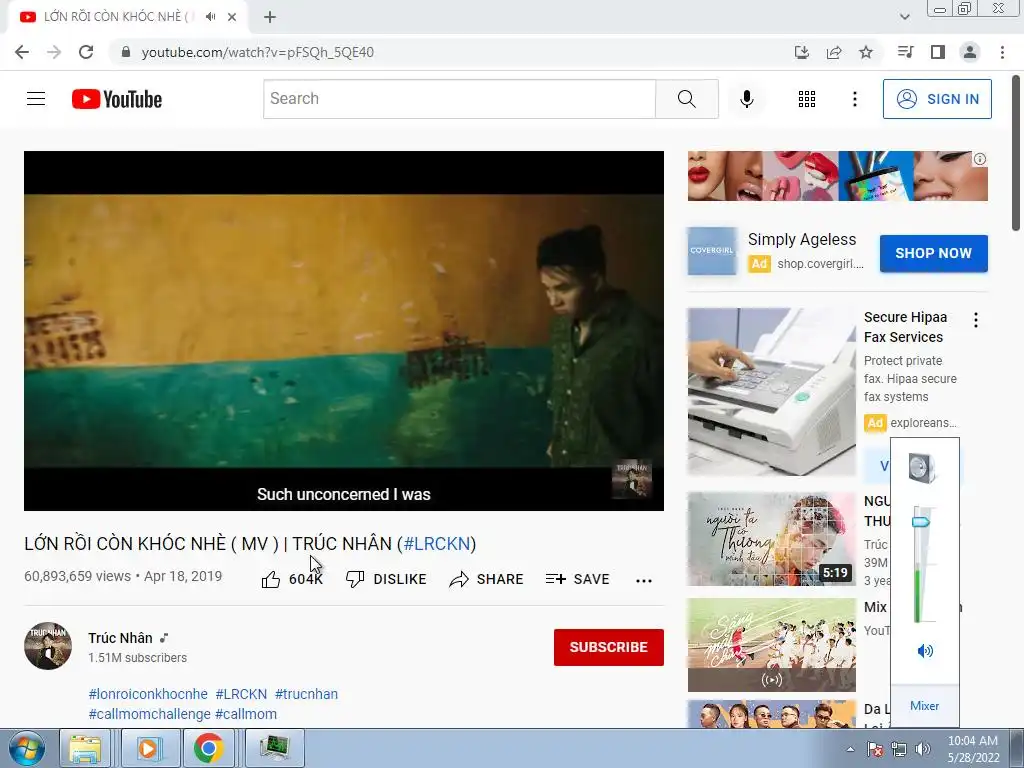Subscribe to Trúc Nhân
Screen dimensions: 1024x768
pyautogui.click(x=609, y=647)
